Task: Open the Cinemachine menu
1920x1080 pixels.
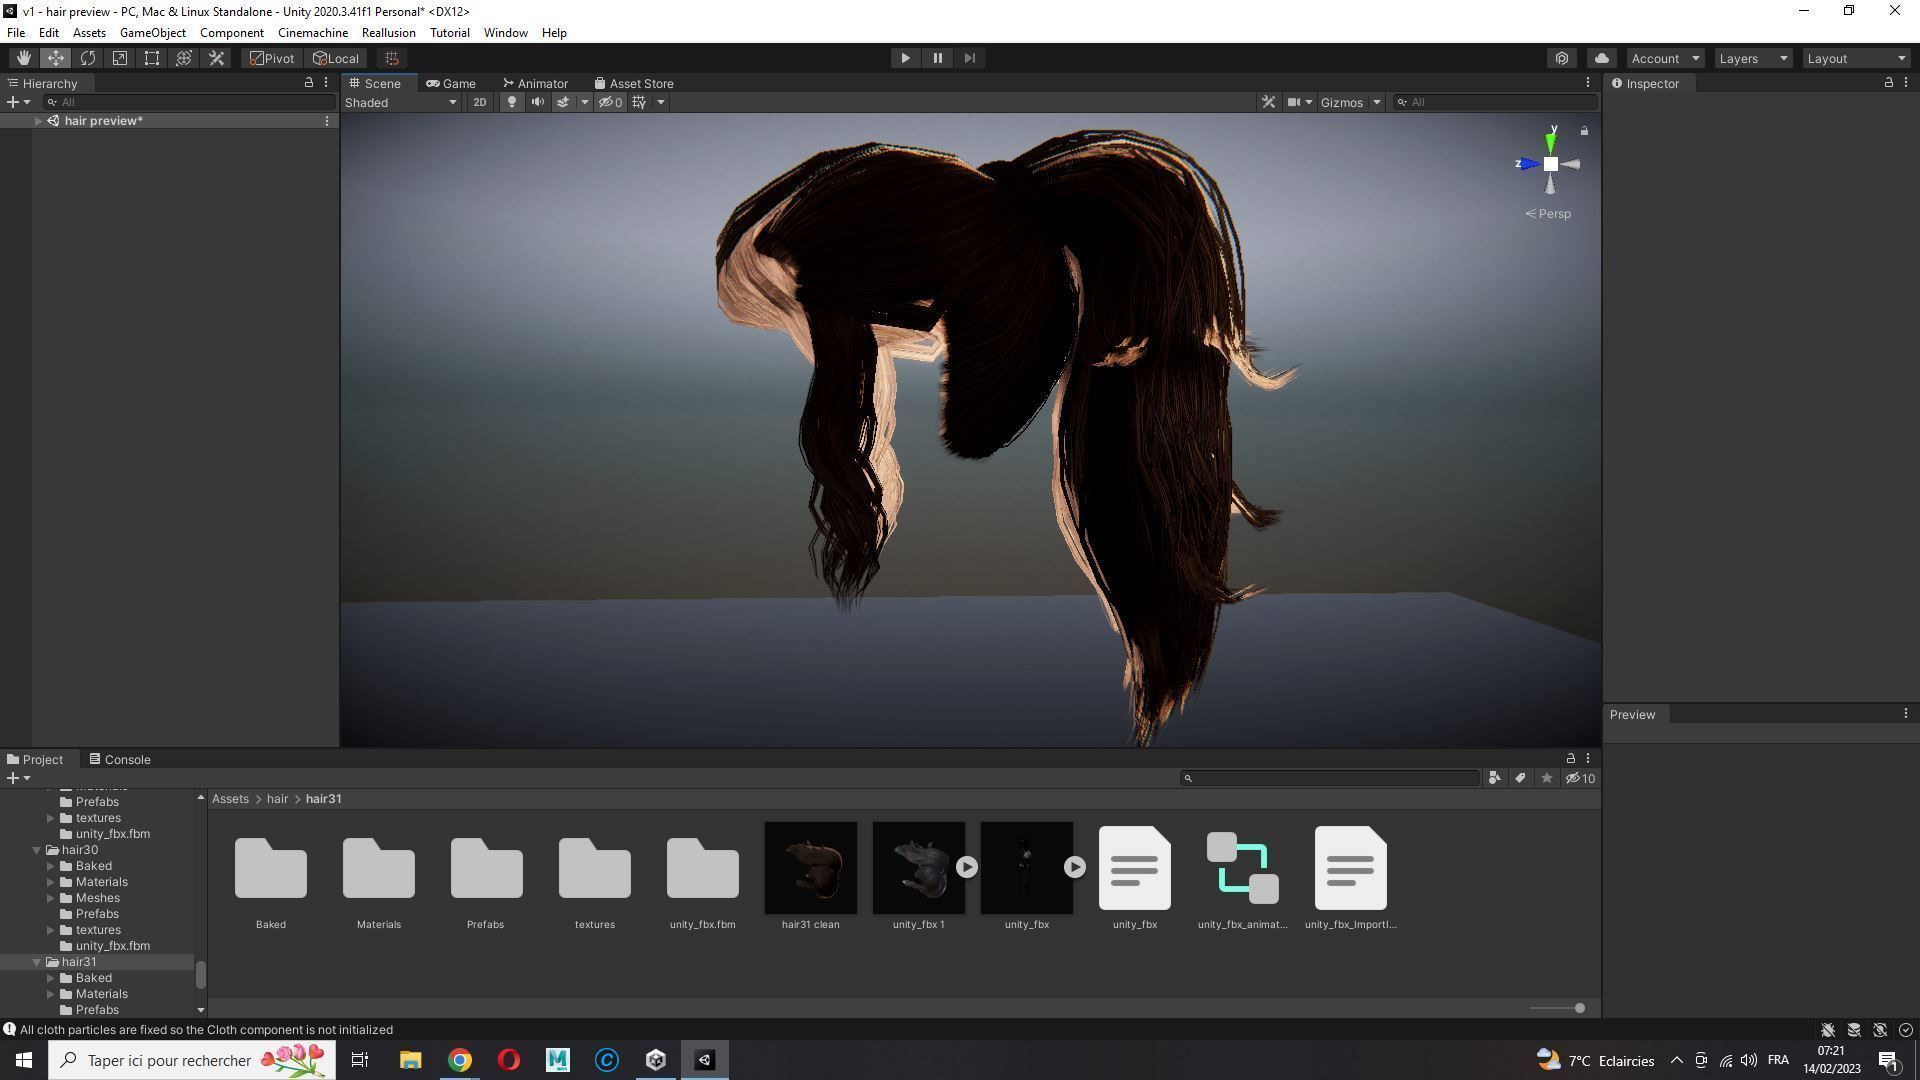Action: point(312,33)
